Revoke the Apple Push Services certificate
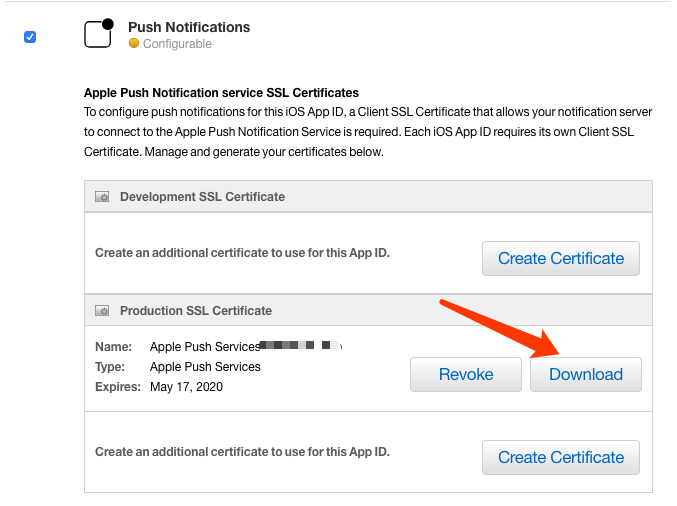The height and width of the screenshot is (506, 677). (466, 374)
